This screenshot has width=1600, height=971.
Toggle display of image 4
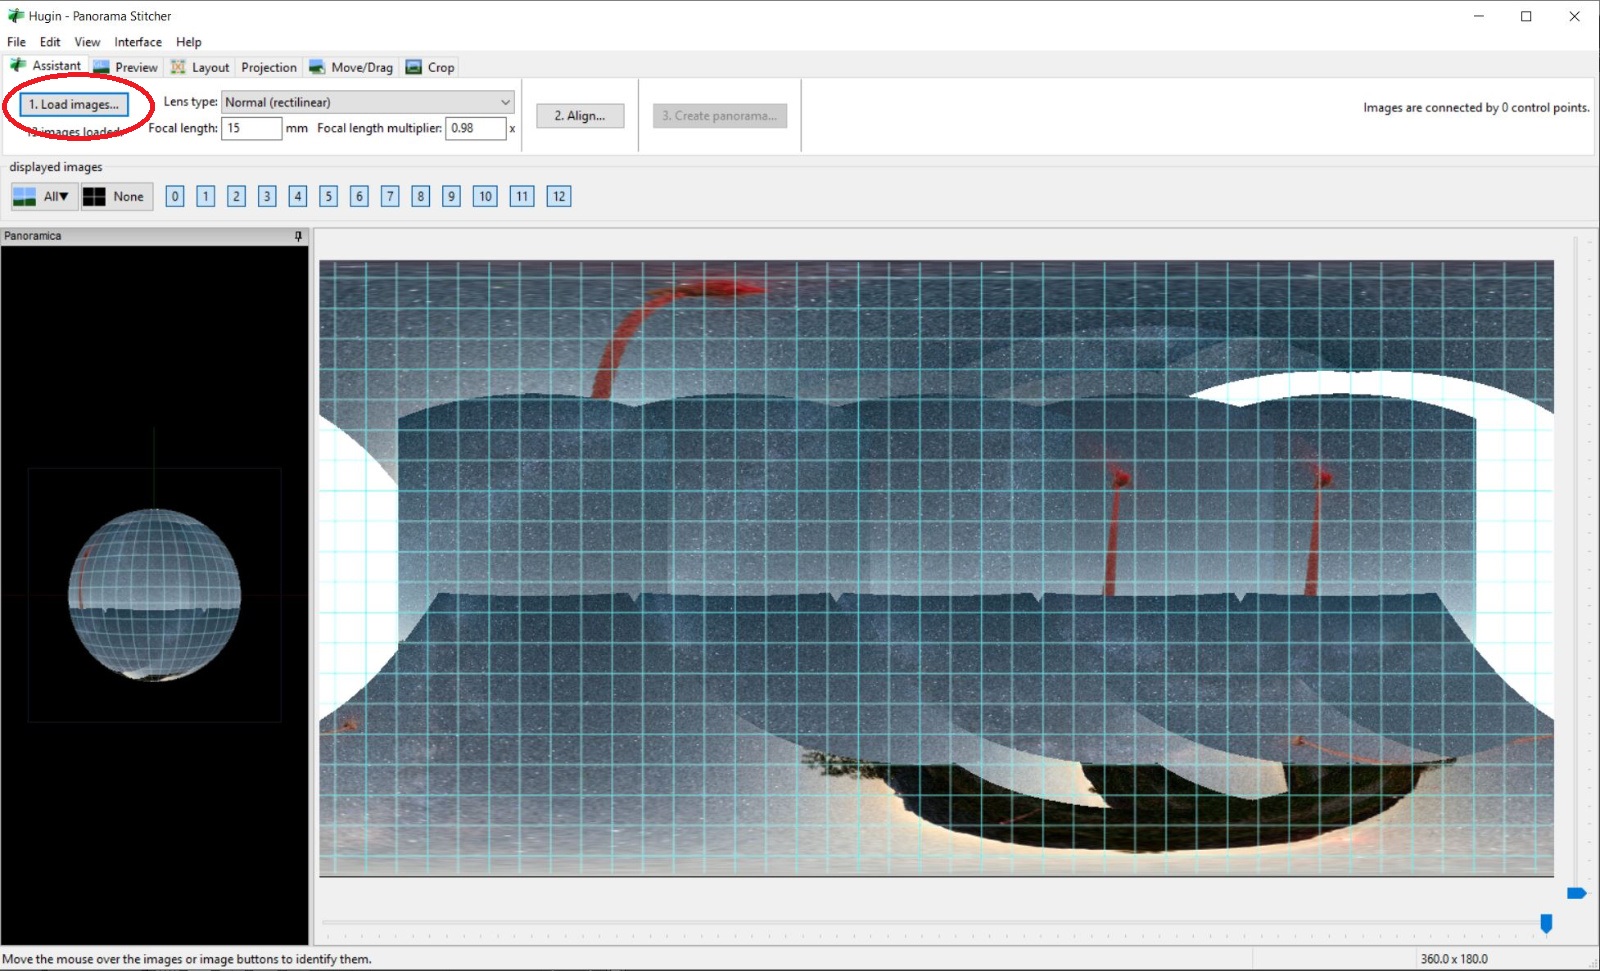tap(298, 196)
